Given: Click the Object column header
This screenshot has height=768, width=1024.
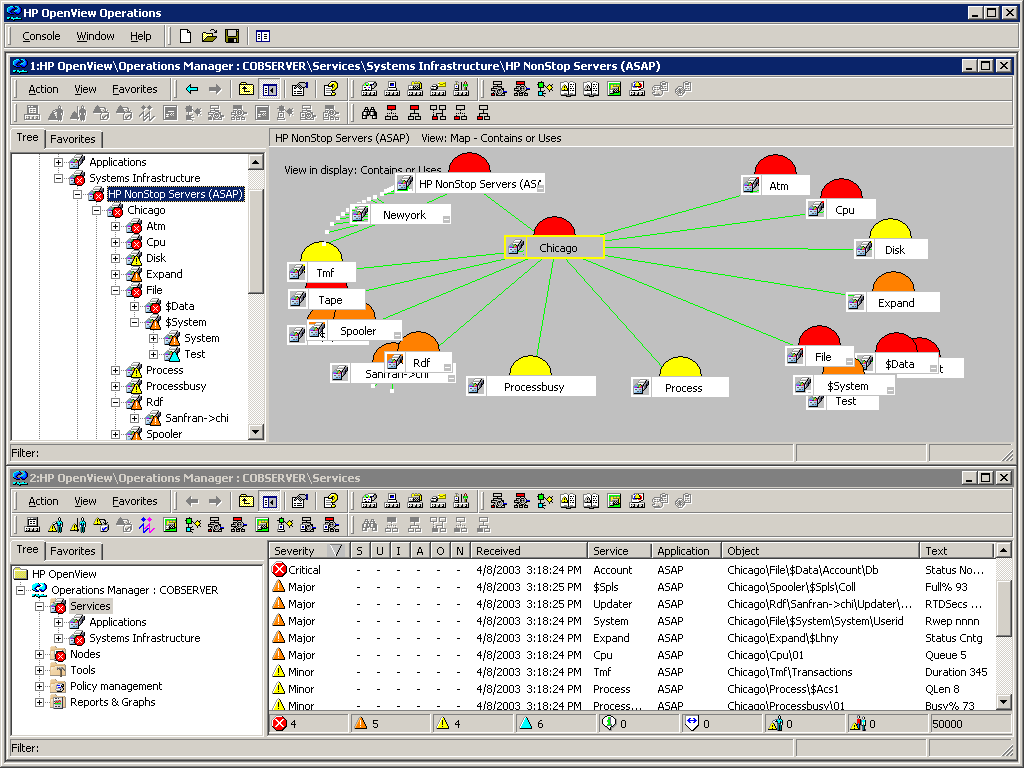Looking at the screenshot, I should [821, 551].
